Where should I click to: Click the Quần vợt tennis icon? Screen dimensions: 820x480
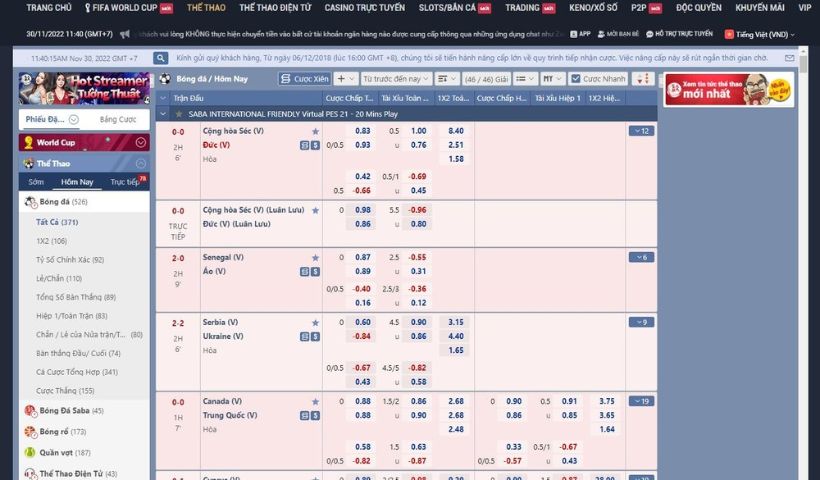[30, 453]
